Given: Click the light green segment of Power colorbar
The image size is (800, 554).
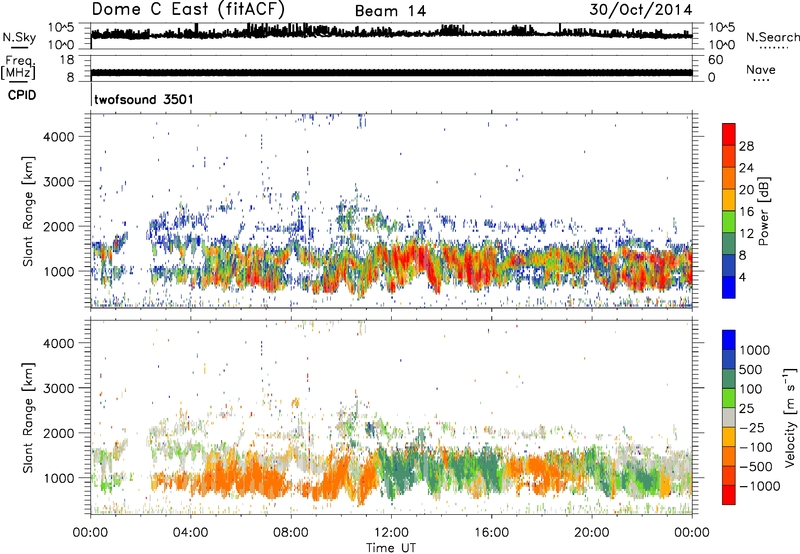Looking at the screenshot, I should coord(729,221).
